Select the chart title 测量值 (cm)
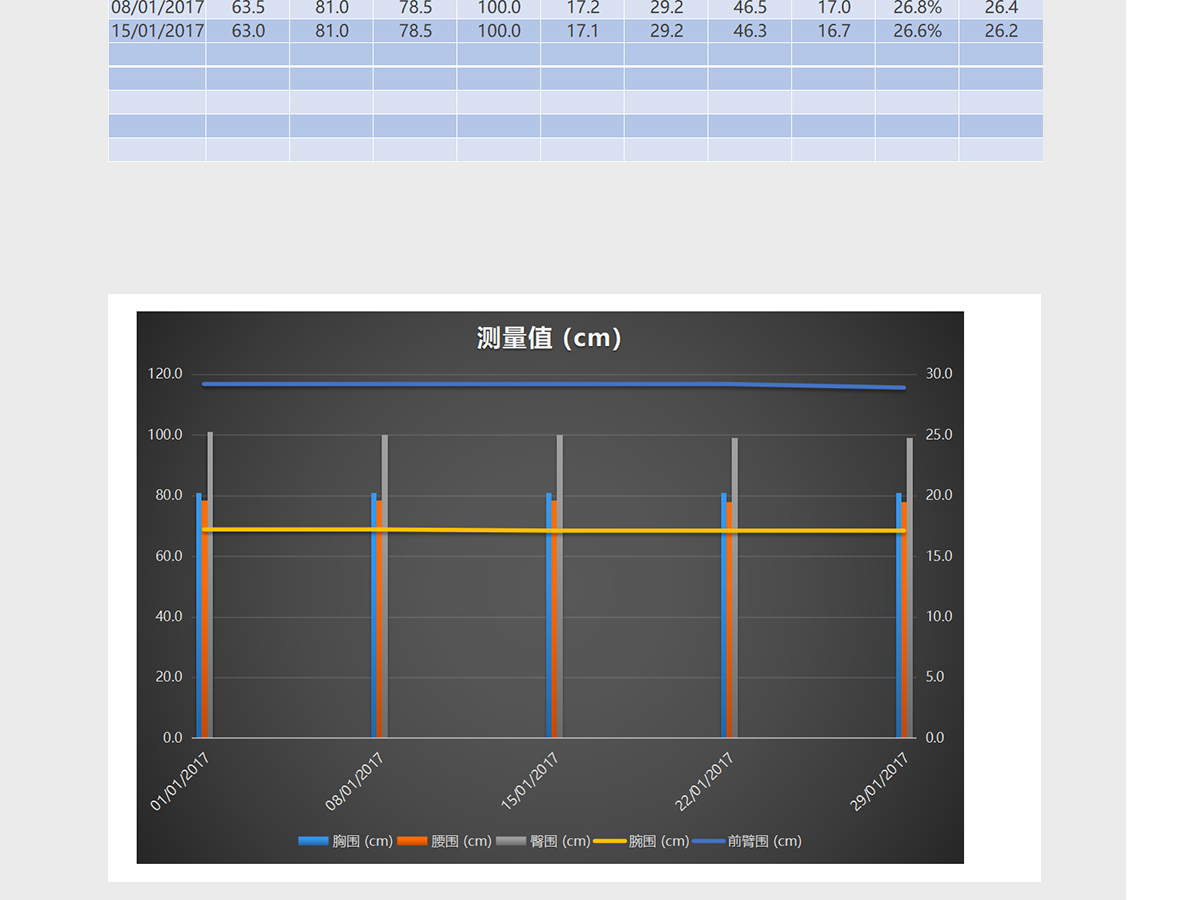Viewport: 1200px width, 900px height. click(x=550, y=338)
